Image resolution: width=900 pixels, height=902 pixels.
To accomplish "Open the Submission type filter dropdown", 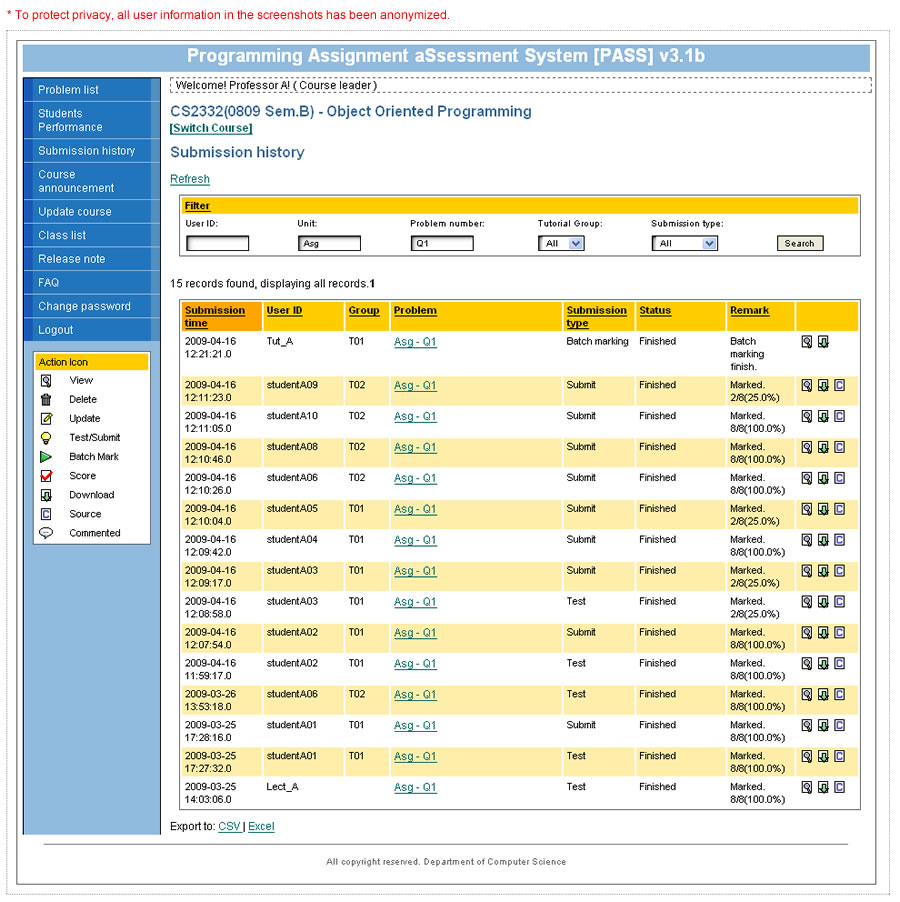I will coord(685,243).
